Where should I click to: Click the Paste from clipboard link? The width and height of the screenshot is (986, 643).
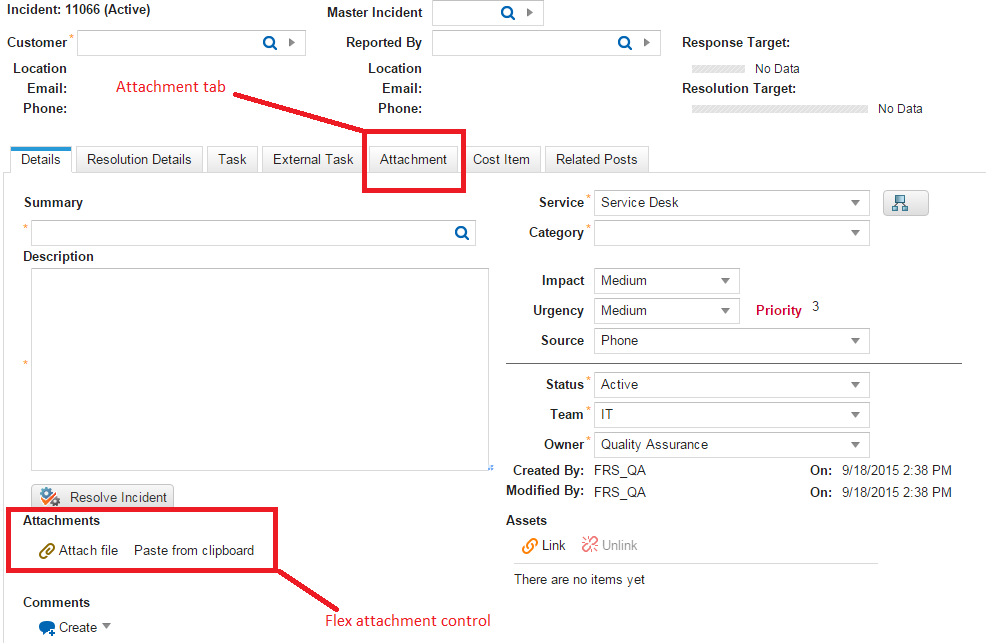pyautogui.click(x=196, y=550)
